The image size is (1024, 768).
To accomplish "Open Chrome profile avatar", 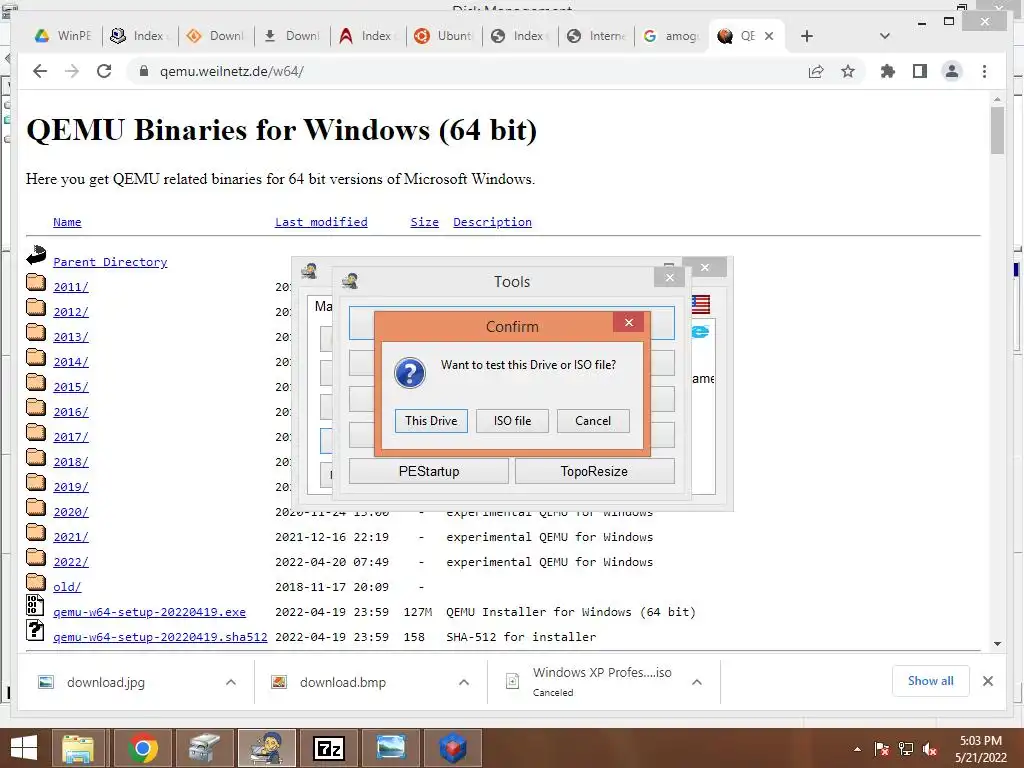I will 952,71.
